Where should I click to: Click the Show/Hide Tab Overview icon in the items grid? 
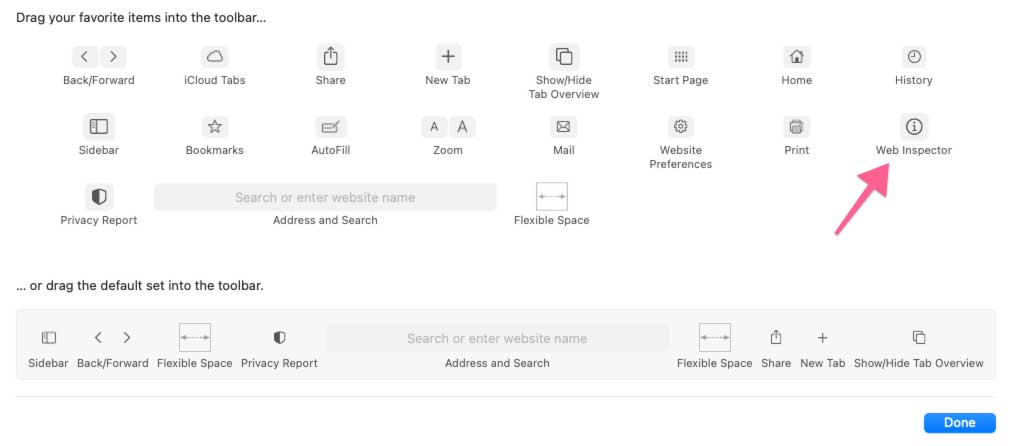coord(564,56)
